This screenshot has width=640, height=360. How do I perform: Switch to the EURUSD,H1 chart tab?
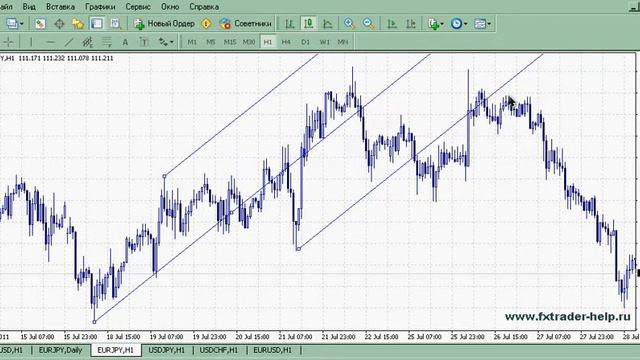[273, 350]
